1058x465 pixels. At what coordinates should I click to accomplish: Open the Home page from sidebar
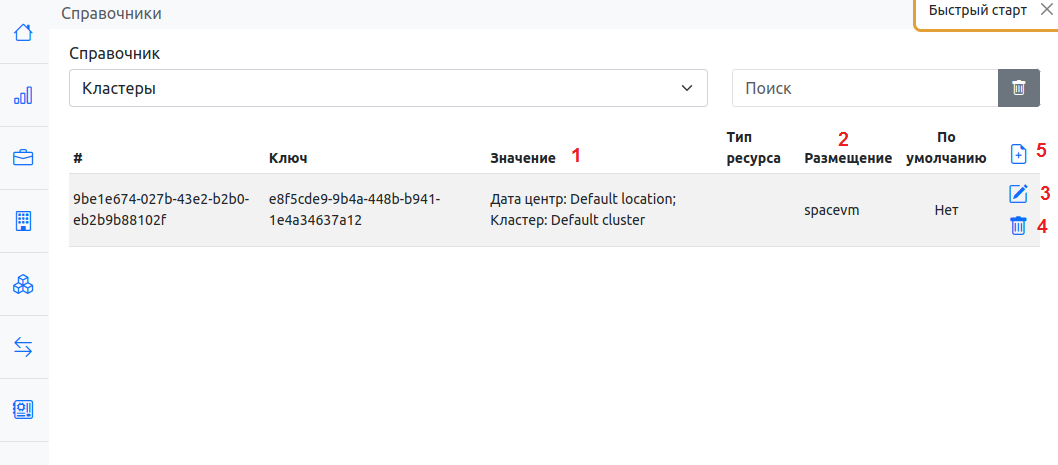pyautogui.click(x=23, y=32)
